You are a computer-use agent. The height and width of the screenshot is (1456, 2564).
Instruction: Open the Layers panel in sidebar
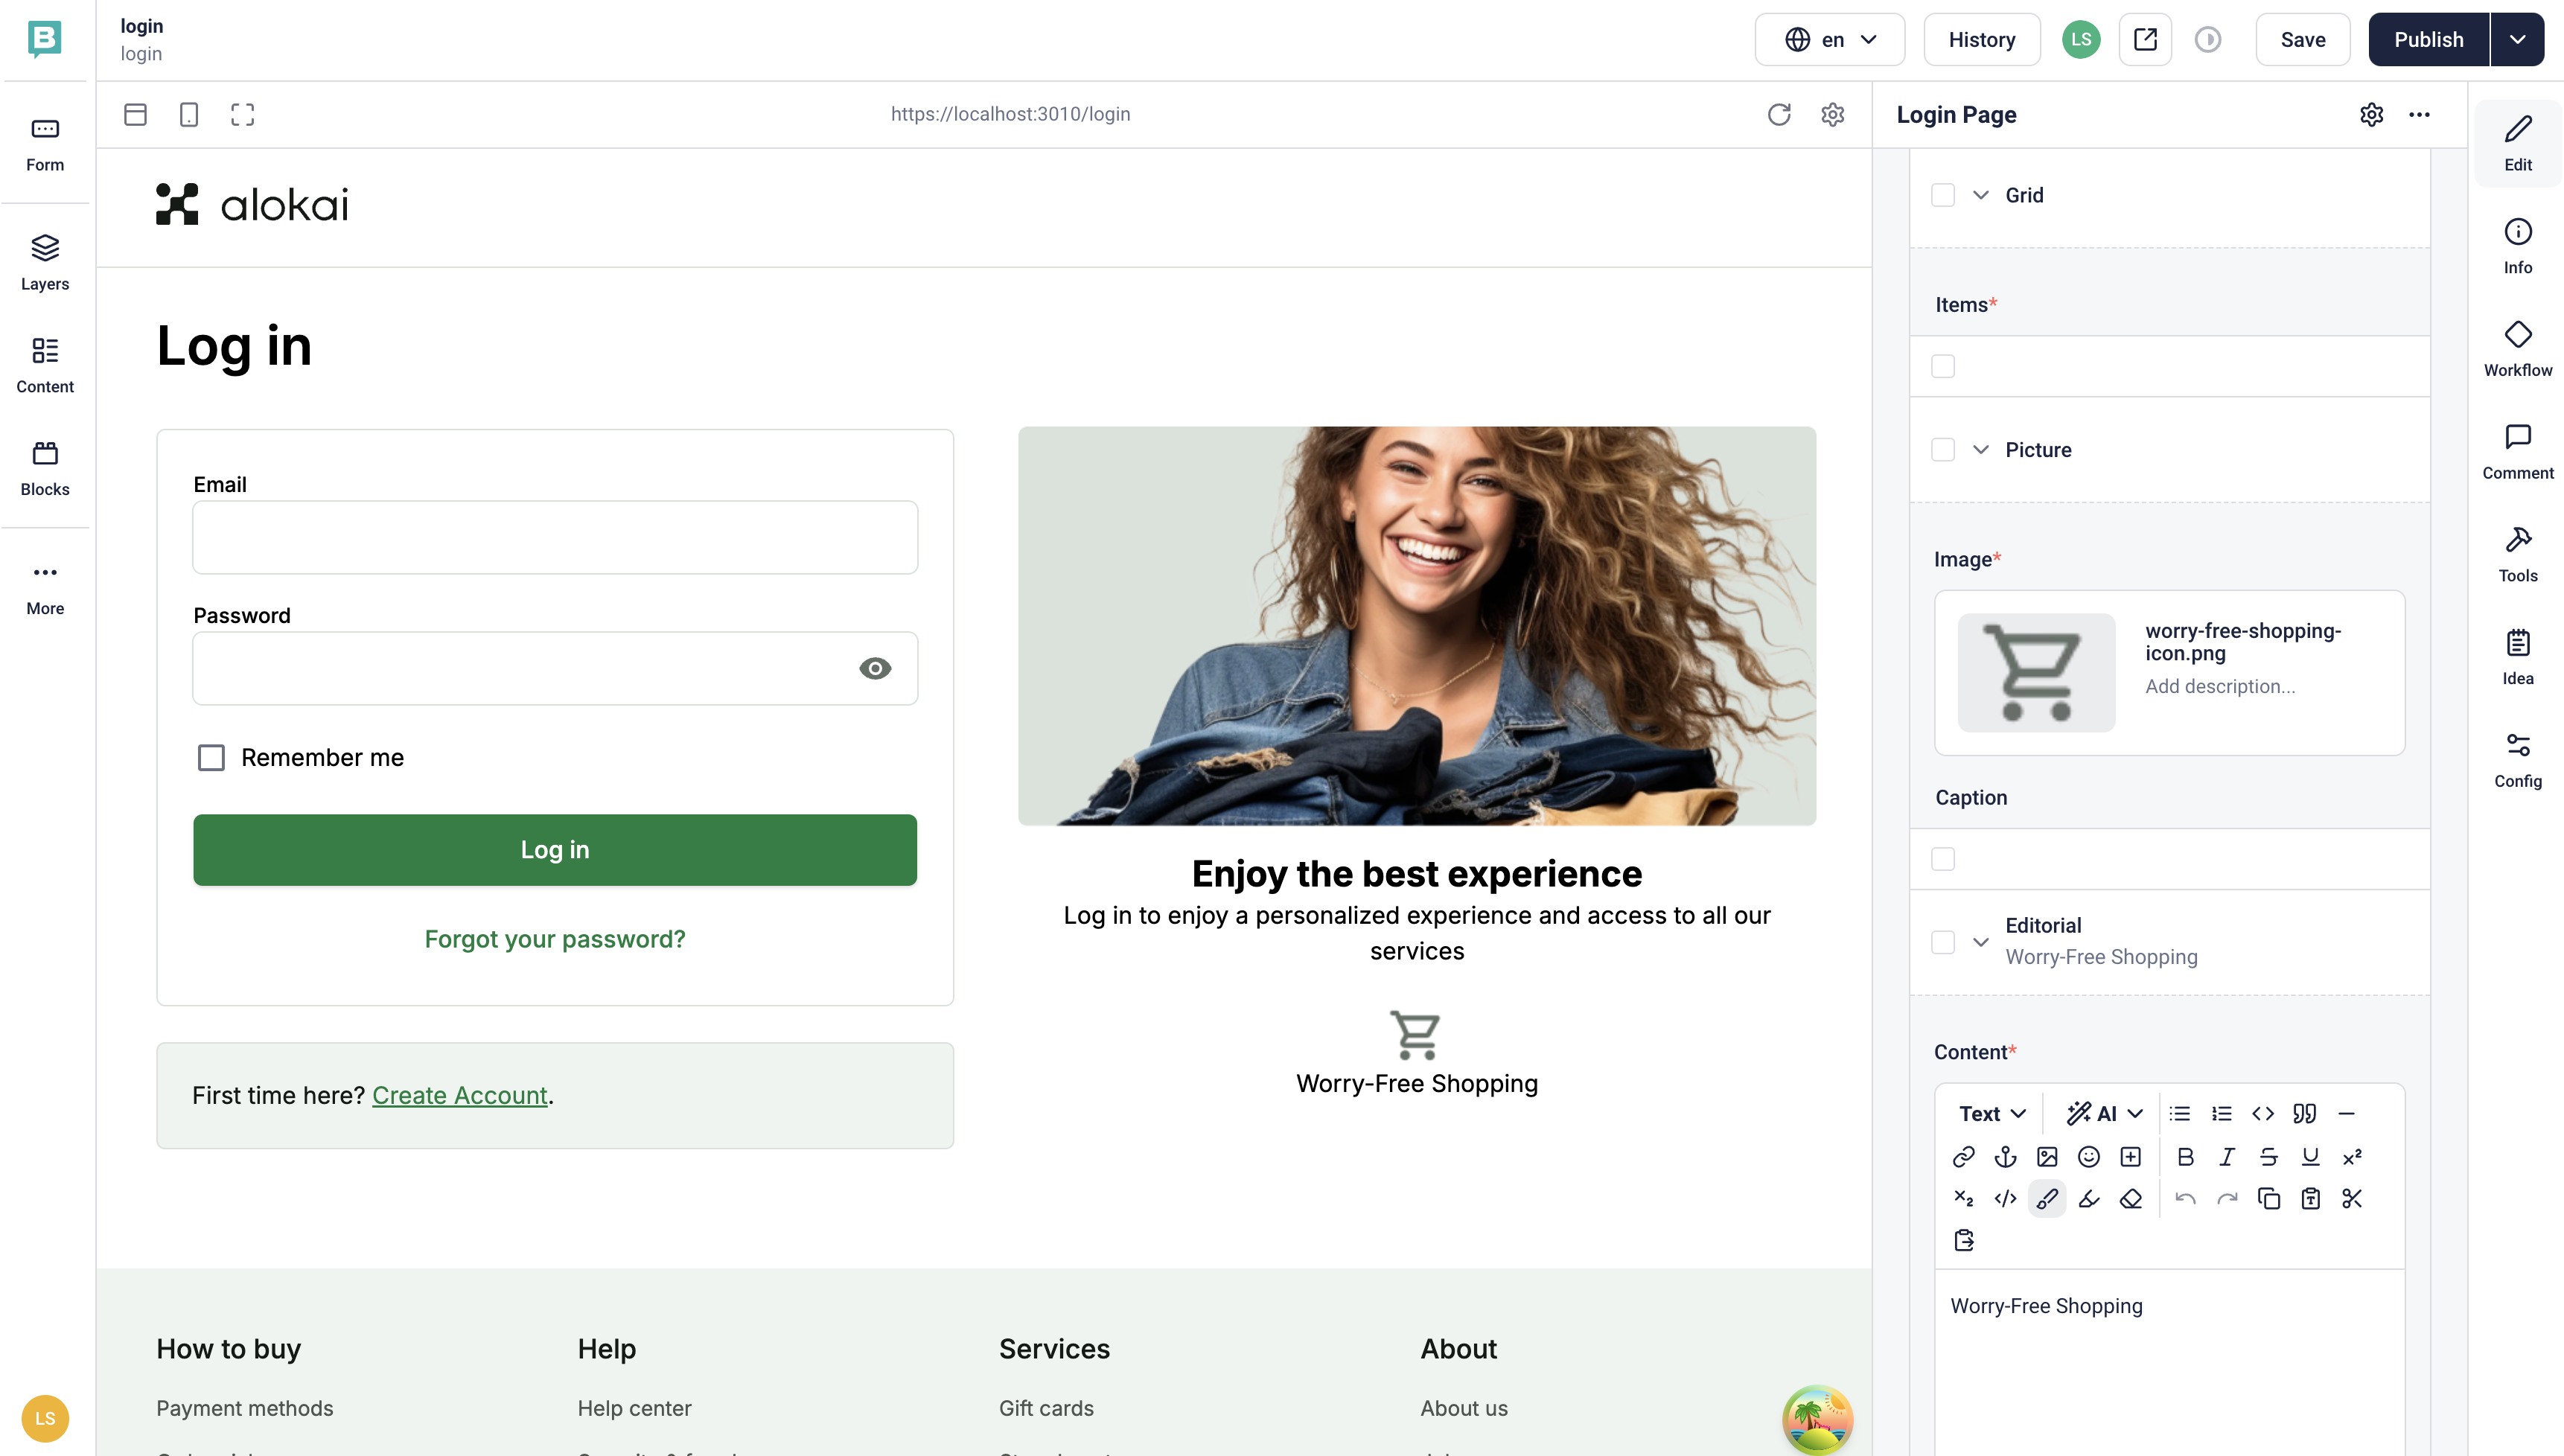(x=45, y=262)
